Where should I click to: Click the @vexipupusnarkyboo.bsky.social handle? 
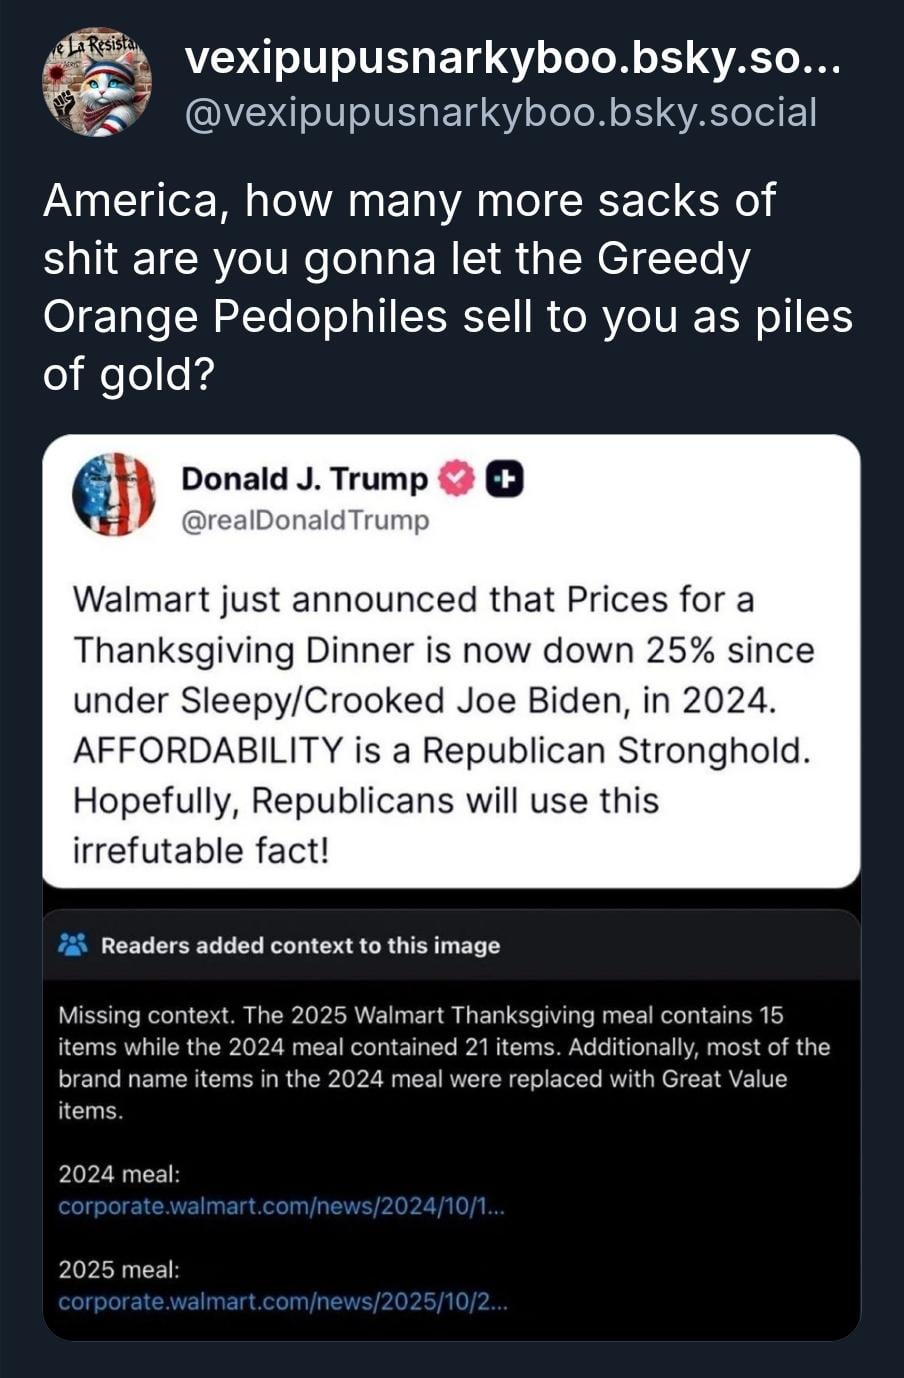pyautogui.click(x=501, y=113)
